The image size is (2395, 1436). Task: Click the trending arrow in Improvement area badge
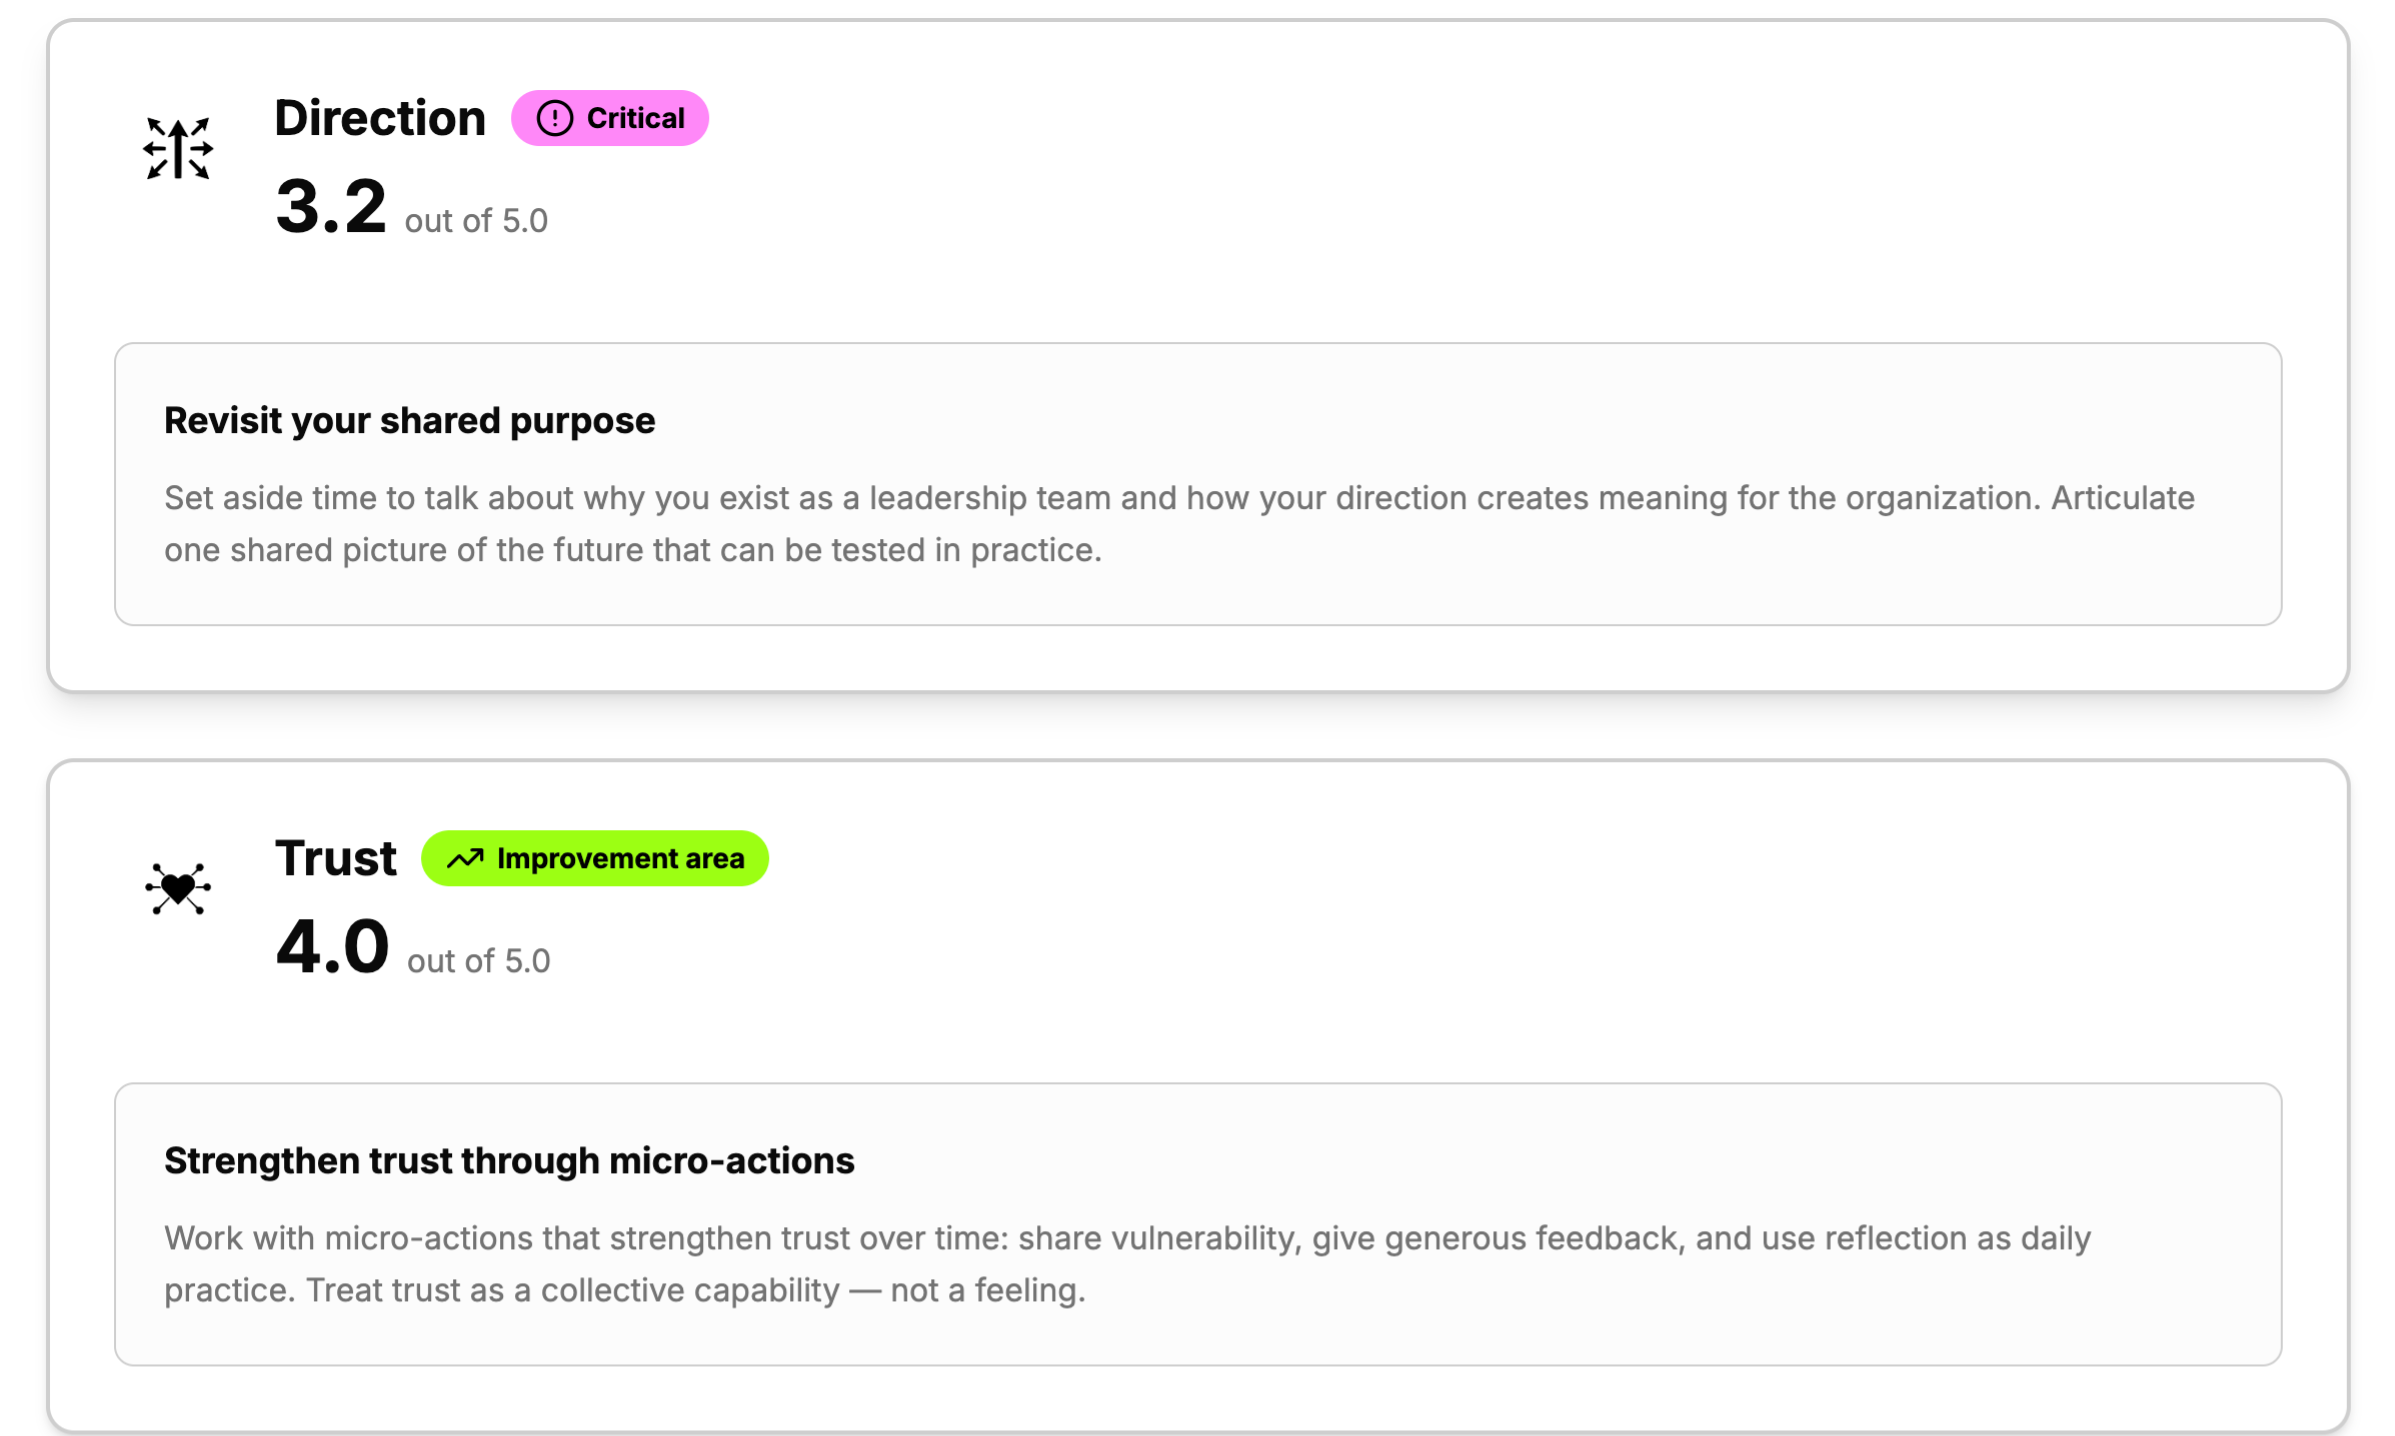[x=465, y=858]
